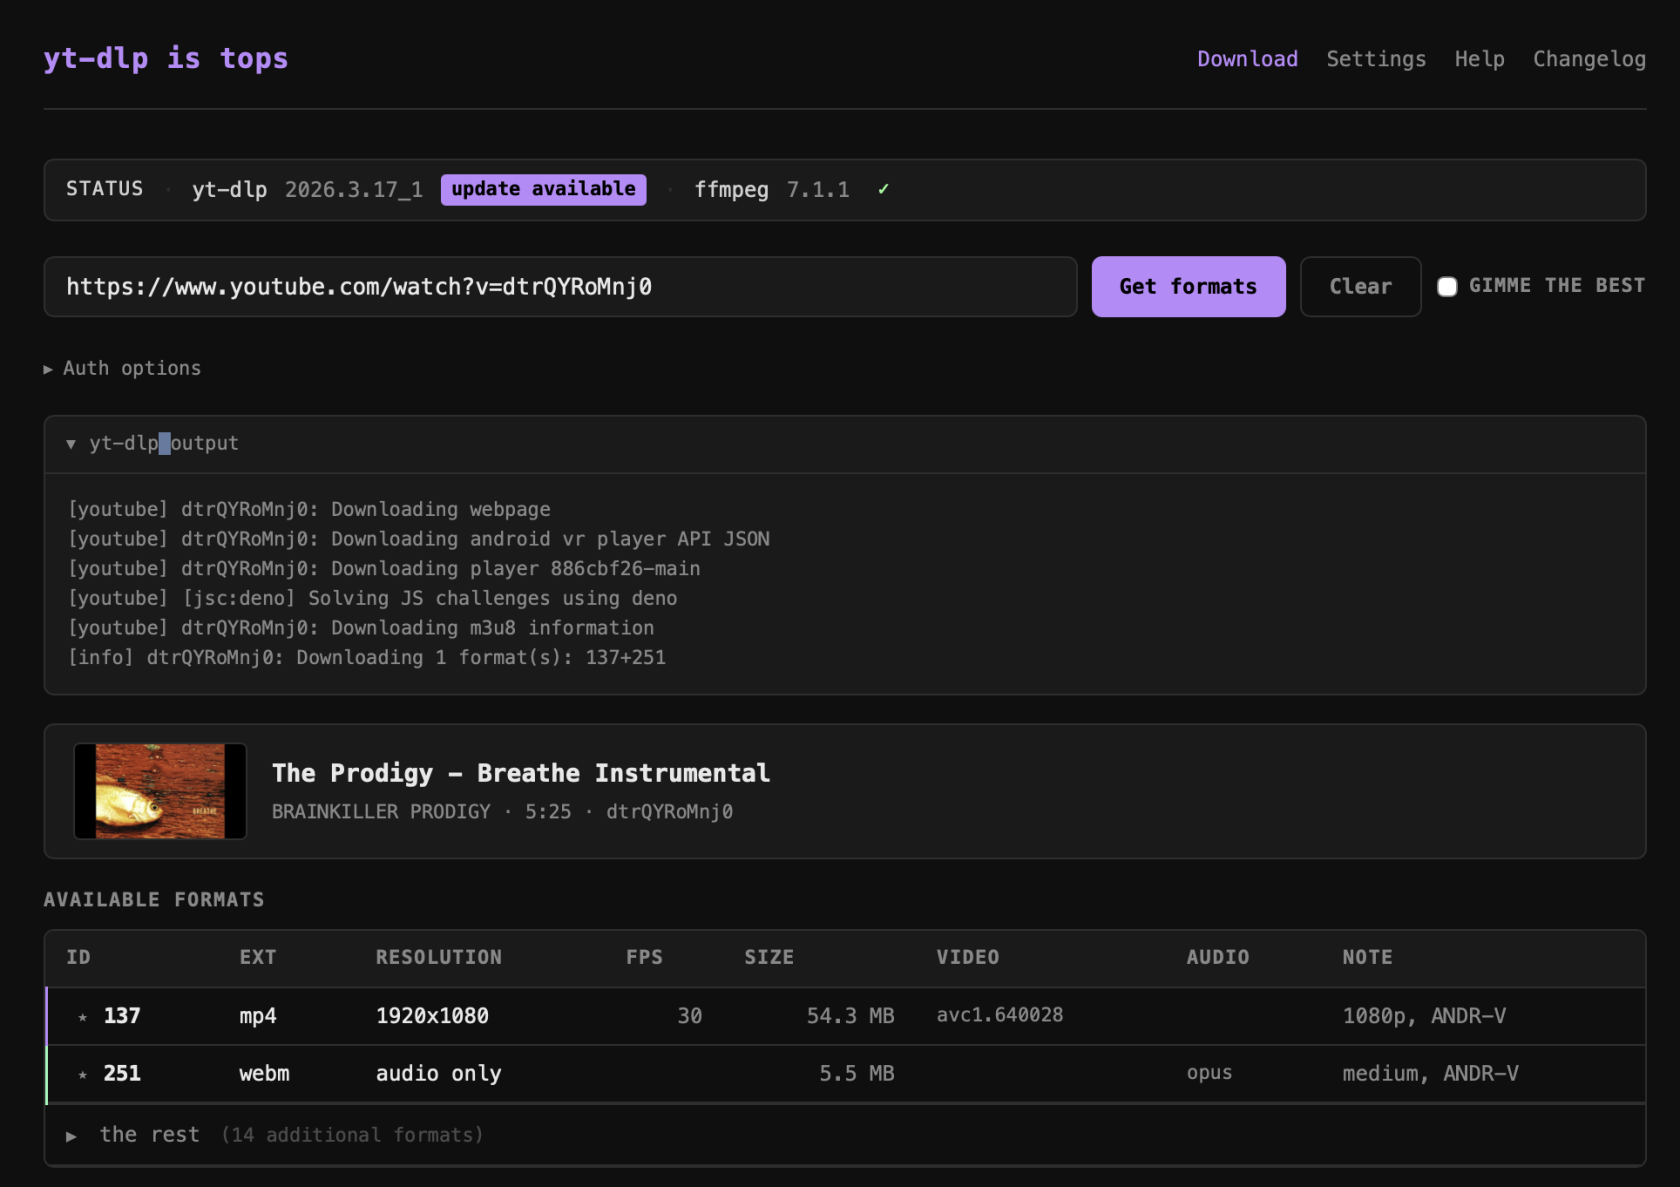Click the 30 fps cell

point(689,1016)
